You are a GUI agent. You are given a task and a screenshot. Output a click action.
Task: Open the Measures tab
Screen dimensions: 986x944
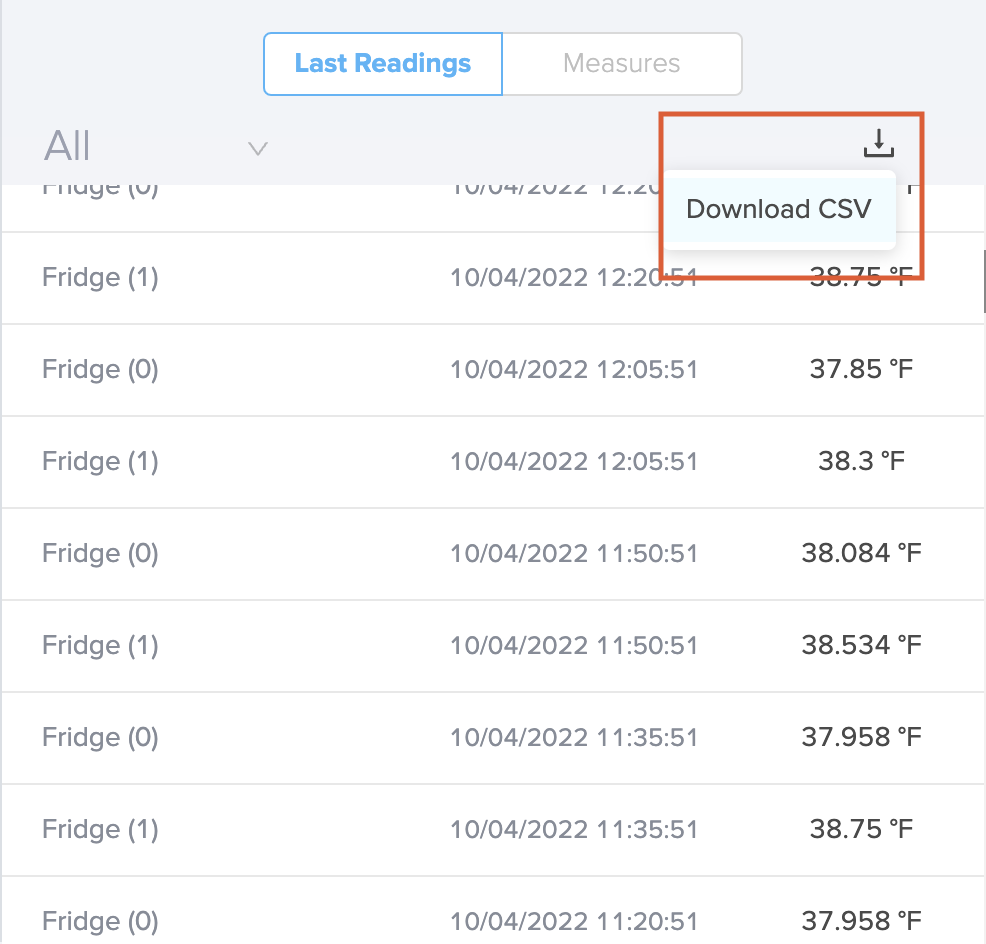[x=621, y=64]
